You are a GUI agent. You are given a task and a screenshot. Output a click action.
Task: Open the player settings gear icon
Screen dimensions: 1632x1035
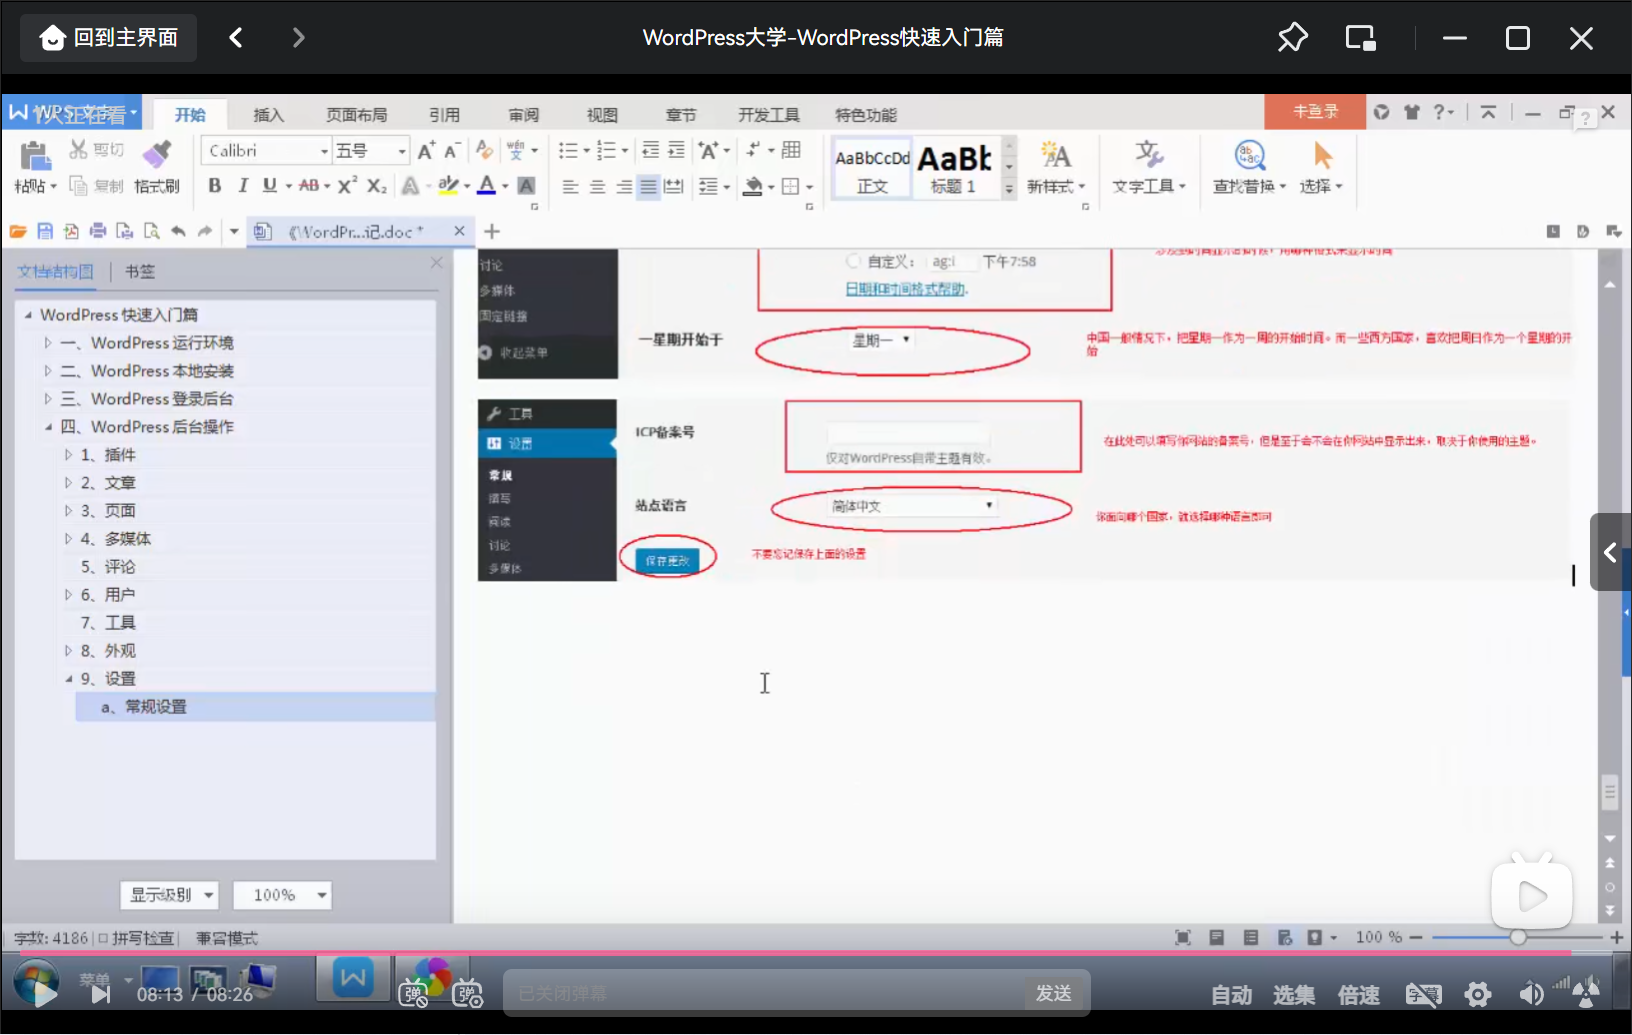[x=1477, y=994]
